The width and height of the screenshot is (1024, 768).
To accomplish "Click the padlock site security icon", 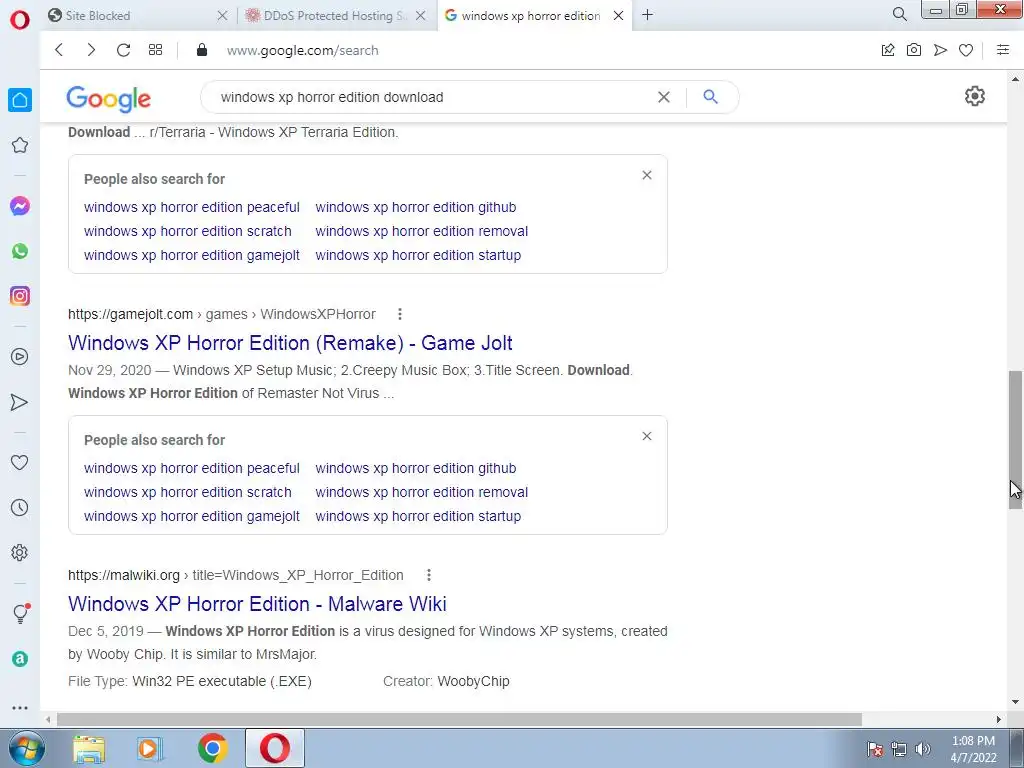I will 202,50.
